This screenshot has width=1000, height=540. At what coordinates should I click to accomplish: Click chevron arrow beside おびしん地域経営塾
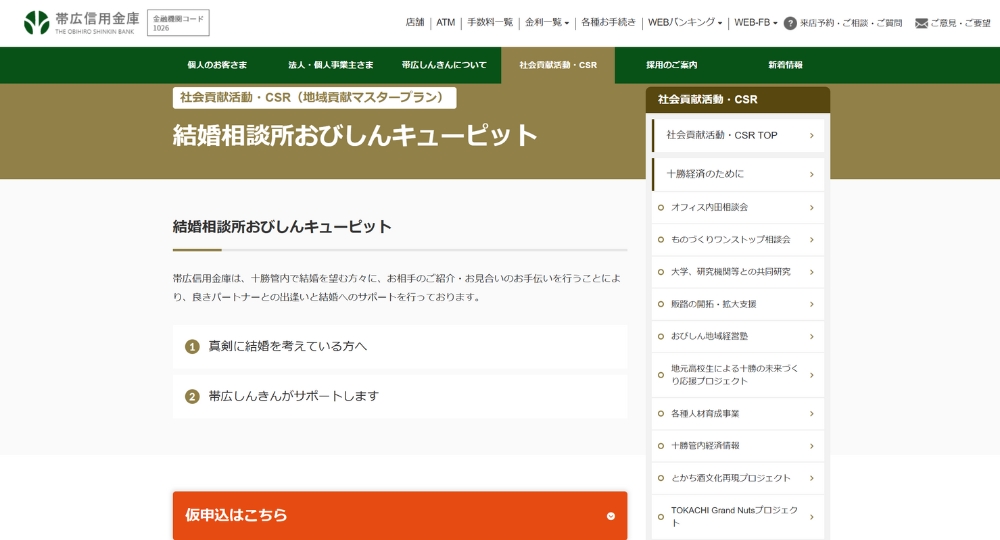(811, 336)
